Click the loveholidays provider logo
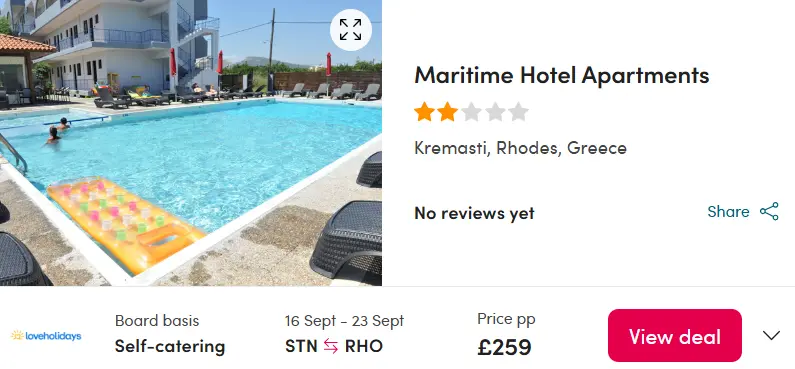This screenshot has height=369, width=795. (x=46, y=336)
